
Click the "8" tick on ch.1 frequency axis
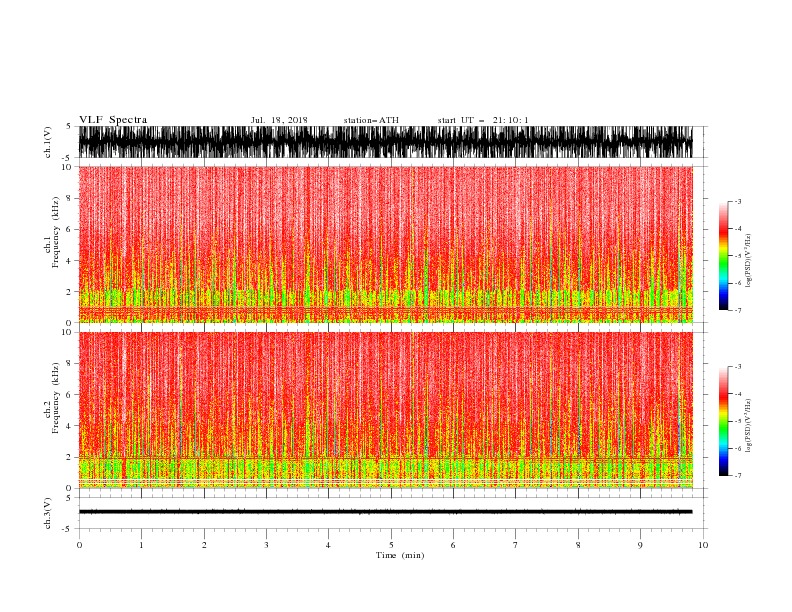(x=69, y=198)
